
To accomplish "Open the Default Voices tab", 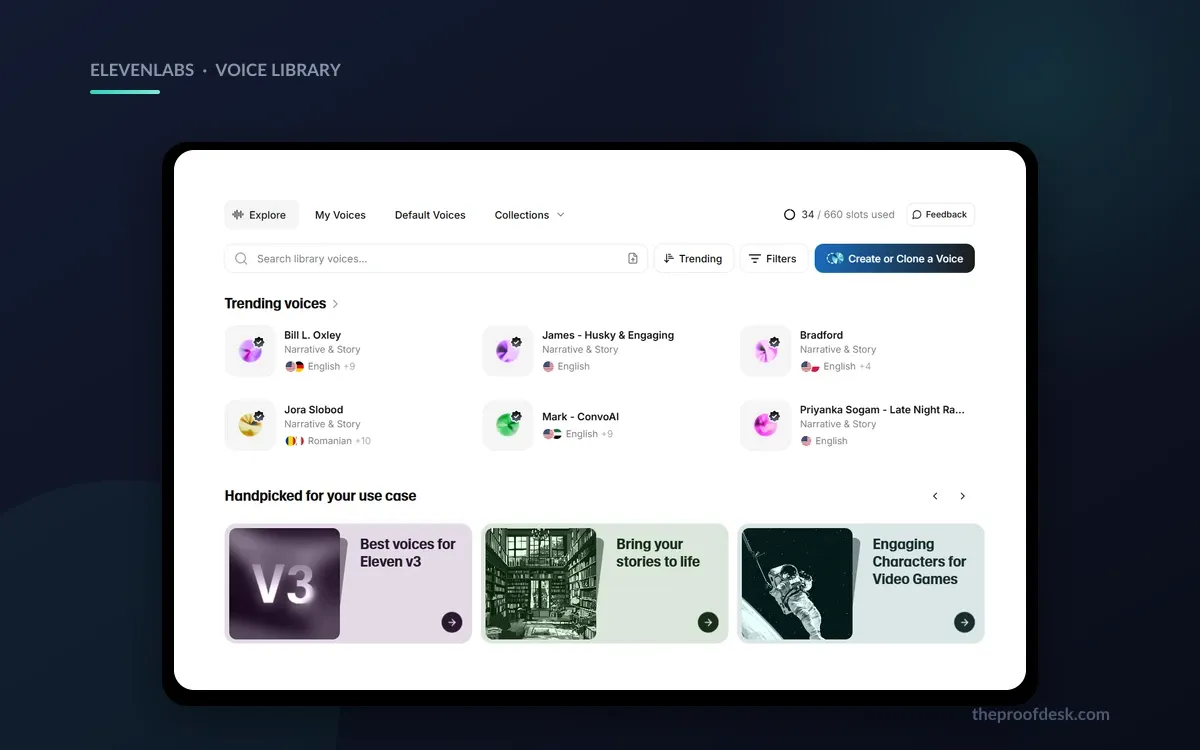I will [430, 215].
